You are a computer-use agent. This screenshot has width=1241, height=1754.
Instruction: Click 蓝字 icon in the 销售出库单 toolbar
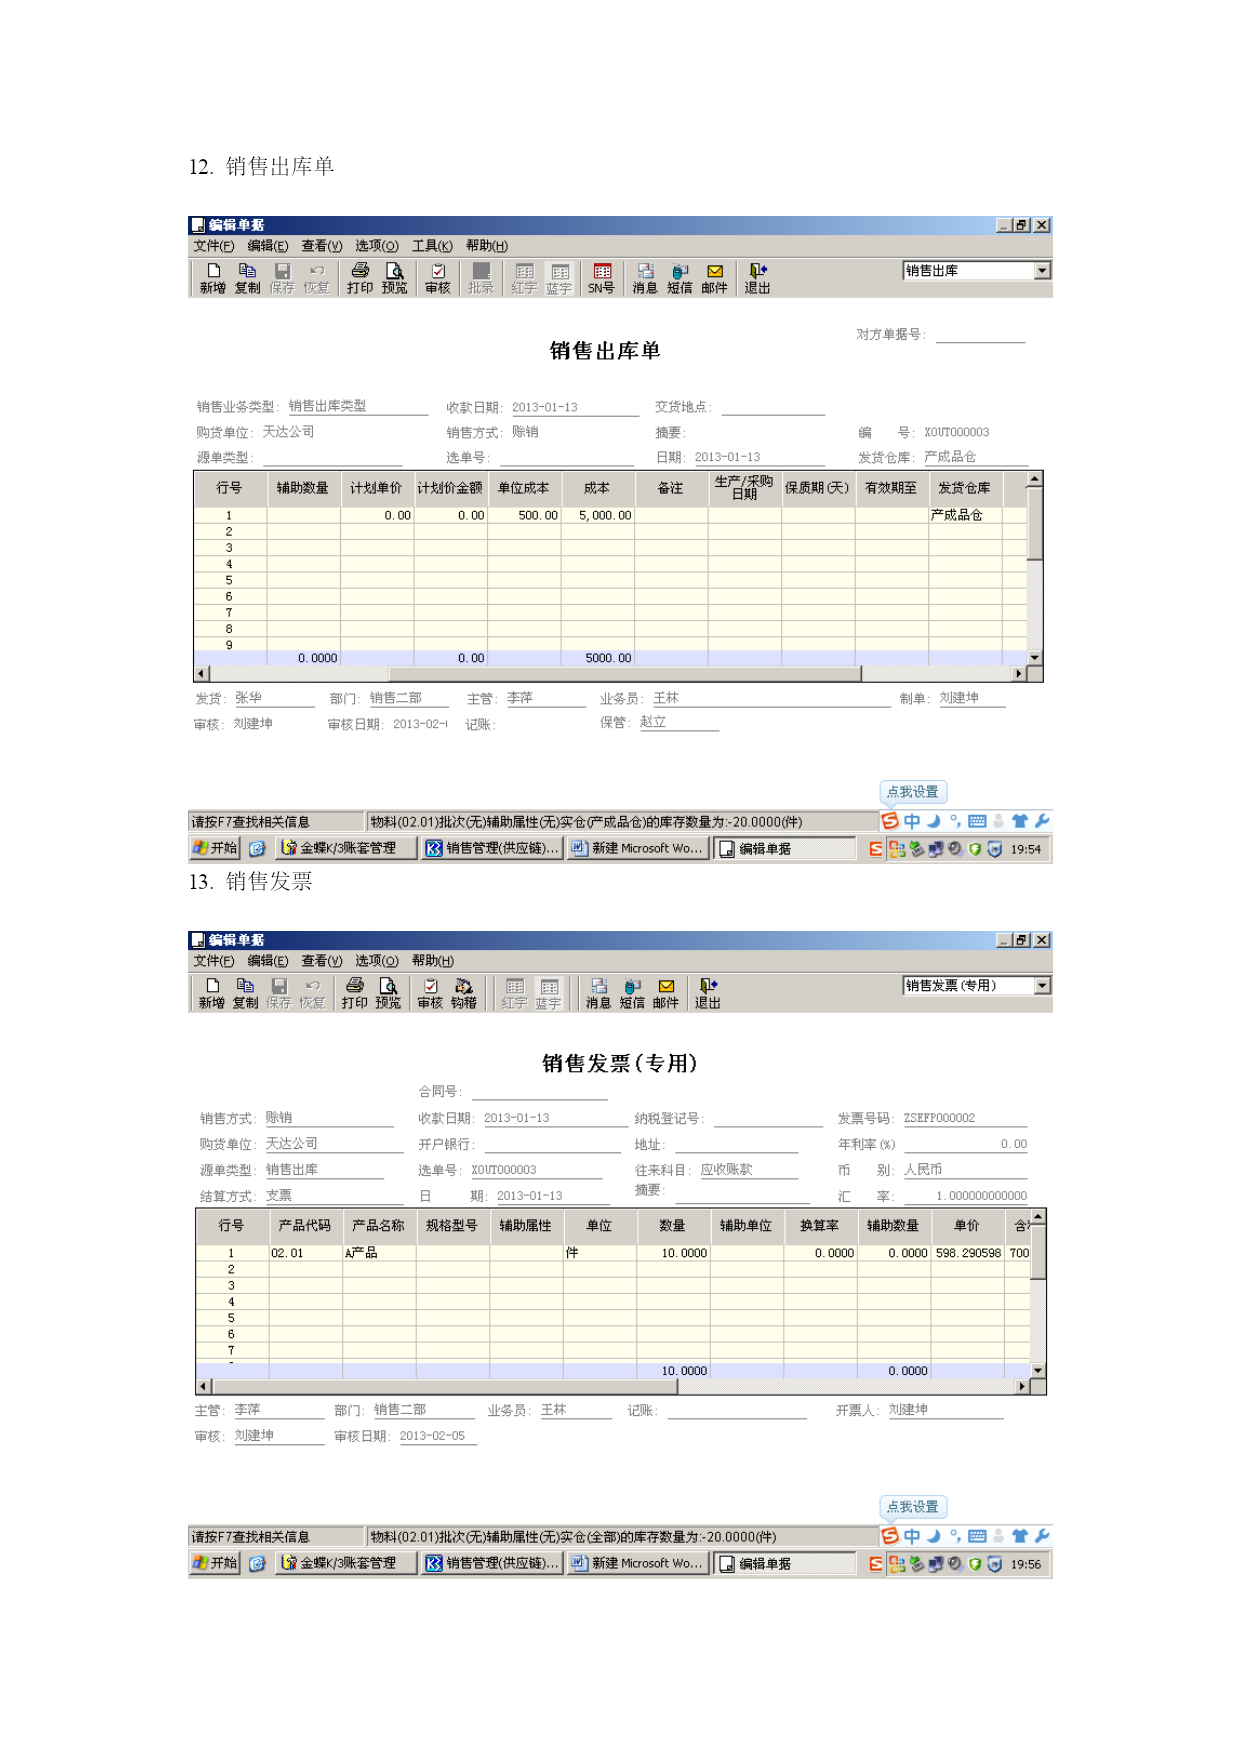[x=559, y=278]
